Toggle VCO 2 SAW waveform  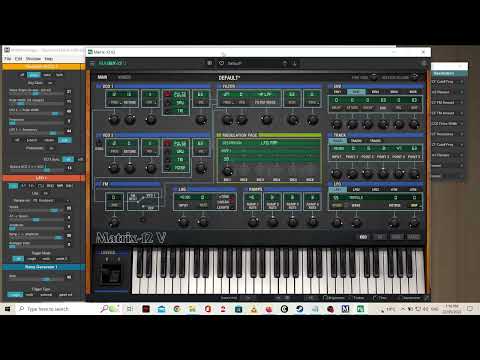coord(176,151)
